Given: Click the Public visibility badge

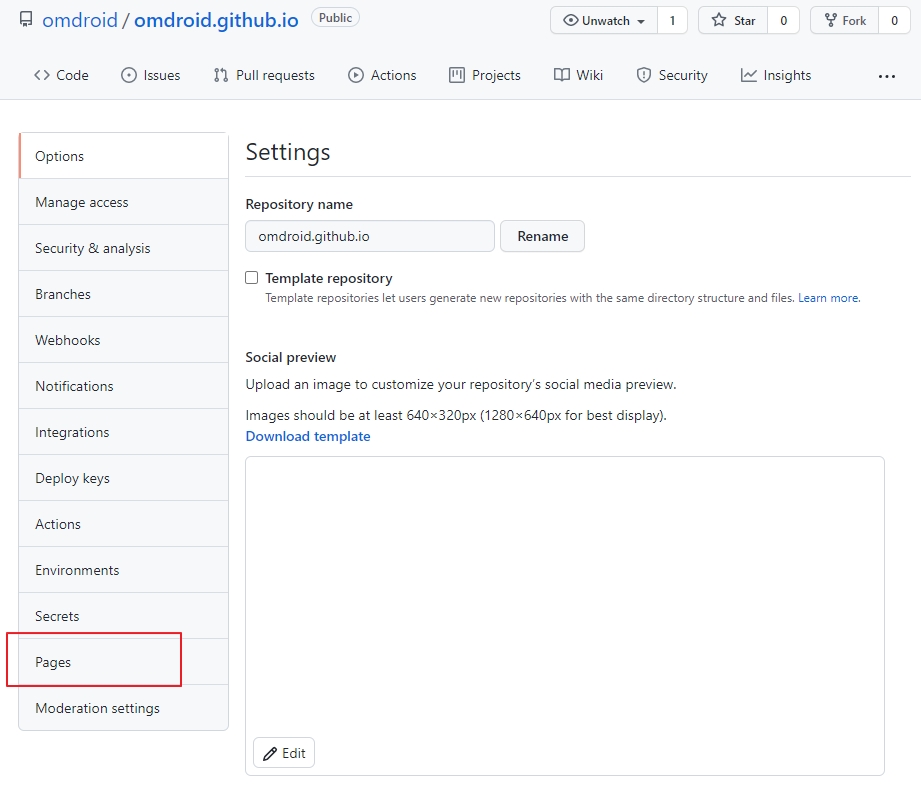Looking at the screenshot, I should coord(335,18).
